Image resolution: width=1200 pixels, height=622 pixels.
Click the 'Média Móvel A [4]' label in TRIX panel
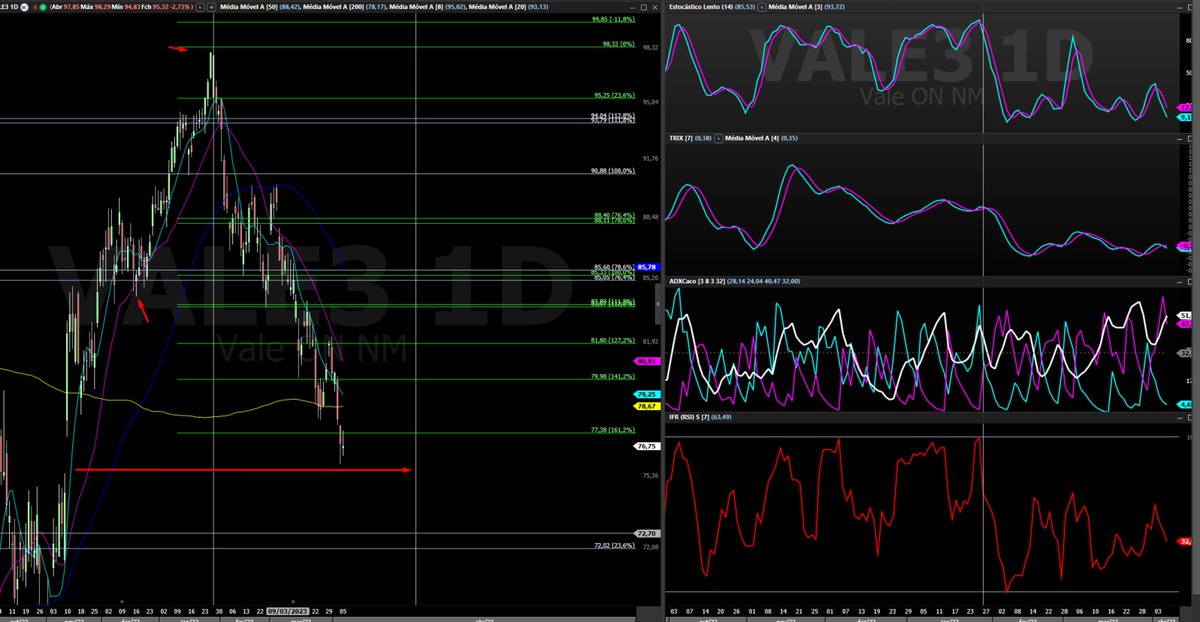(x=752, y=137)
